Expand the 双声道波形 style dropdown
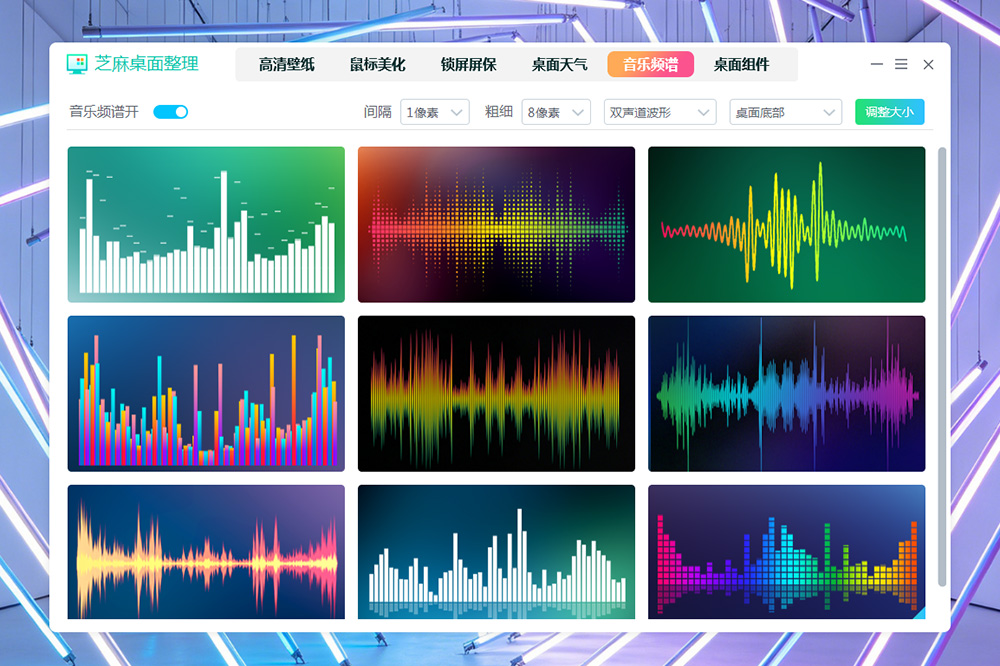The height and width of the screenshot is (666, 1000). (660, 112)
